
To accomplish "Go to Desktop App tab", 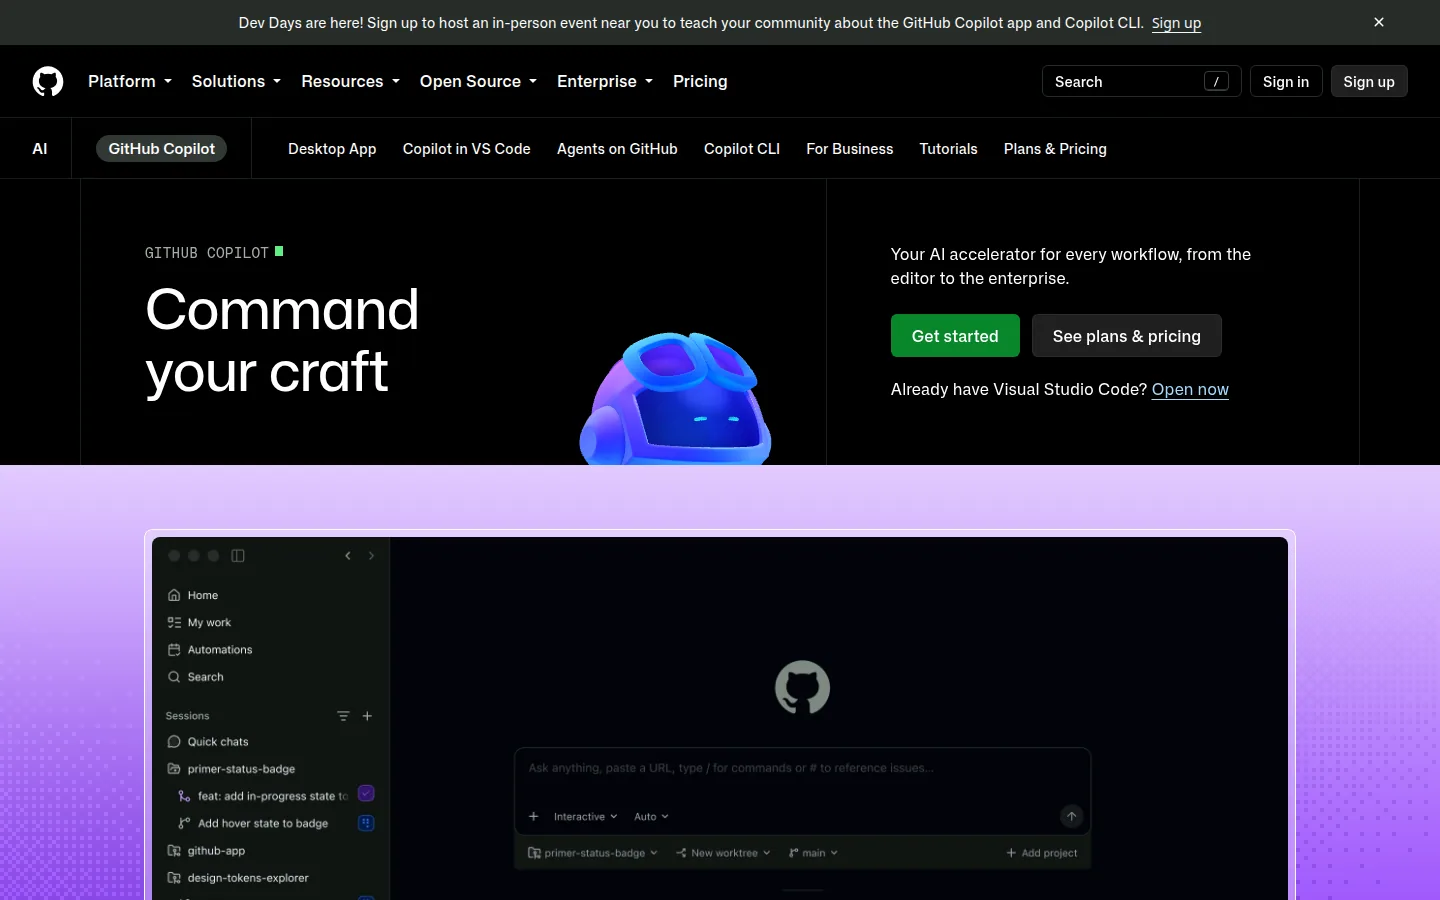I will (x=332, y=149).
